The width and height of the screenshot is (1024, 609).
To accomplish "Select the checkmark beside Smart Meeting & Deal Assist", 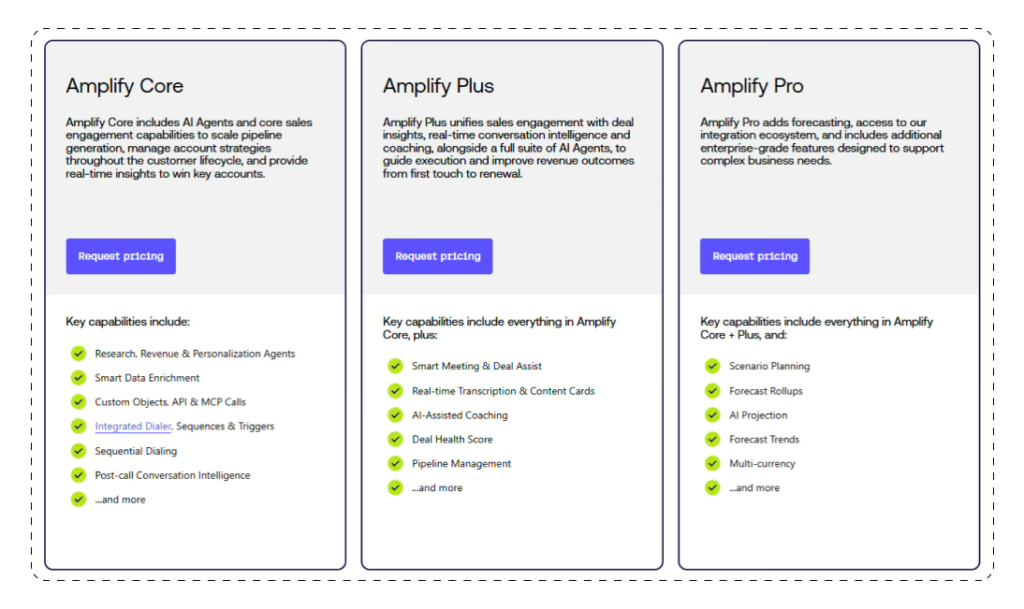I will click(x=395, y=366).
